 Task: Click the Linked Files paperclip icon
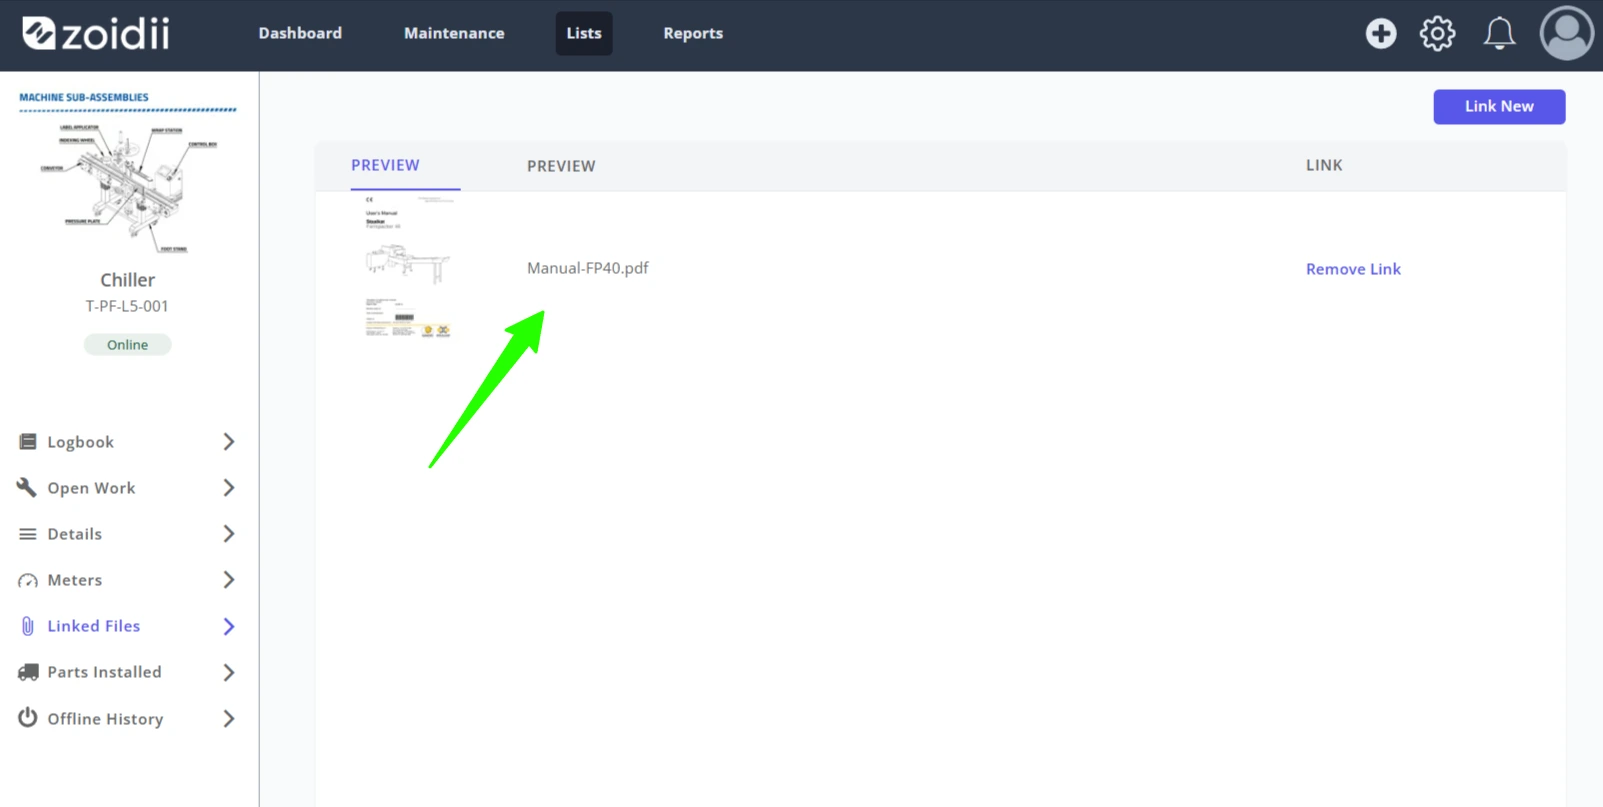(x=28, y=626)
